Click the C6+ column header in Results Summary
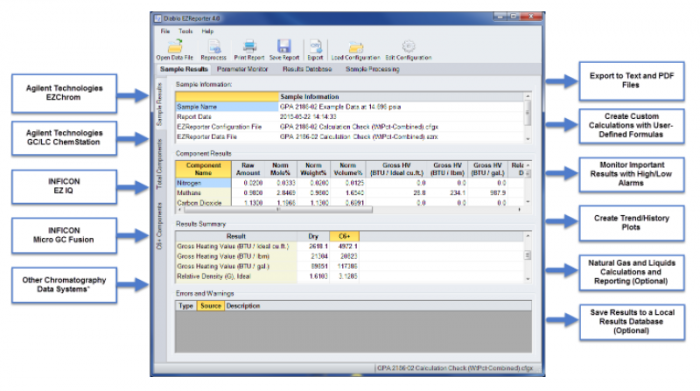 click(x=344, y=236)
